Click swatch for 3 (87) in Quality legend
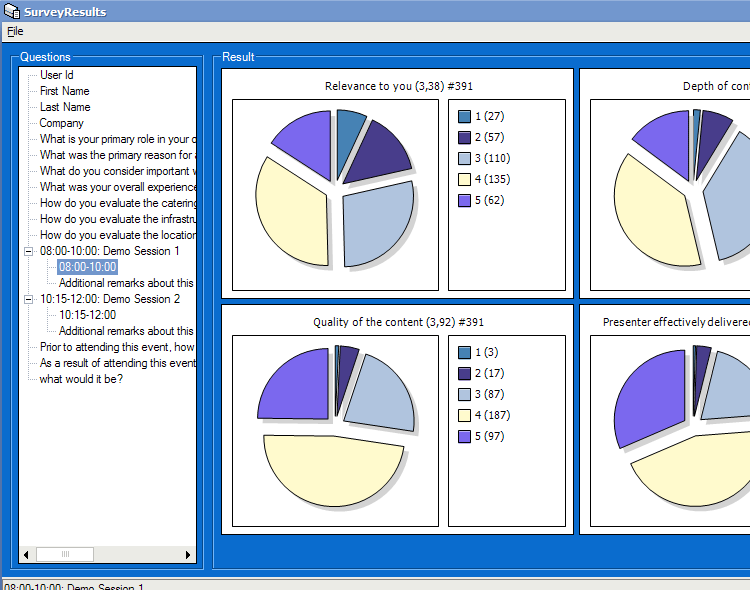Screen dimensions: 750x590 pos(464,395)
